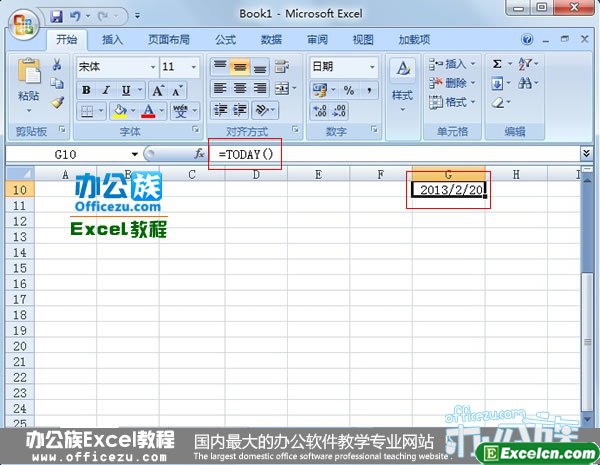Viewport: 600px width, 465px height.
Task: Open Font dialog launcher
Action: [196, 130]
